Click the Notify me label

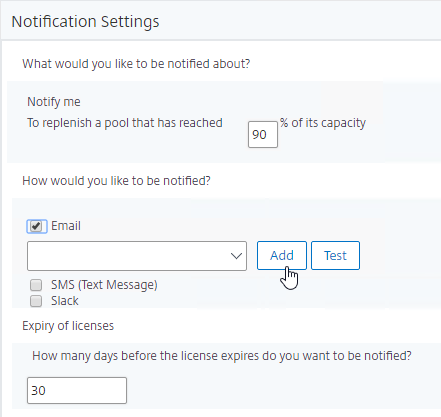(54, 102)
